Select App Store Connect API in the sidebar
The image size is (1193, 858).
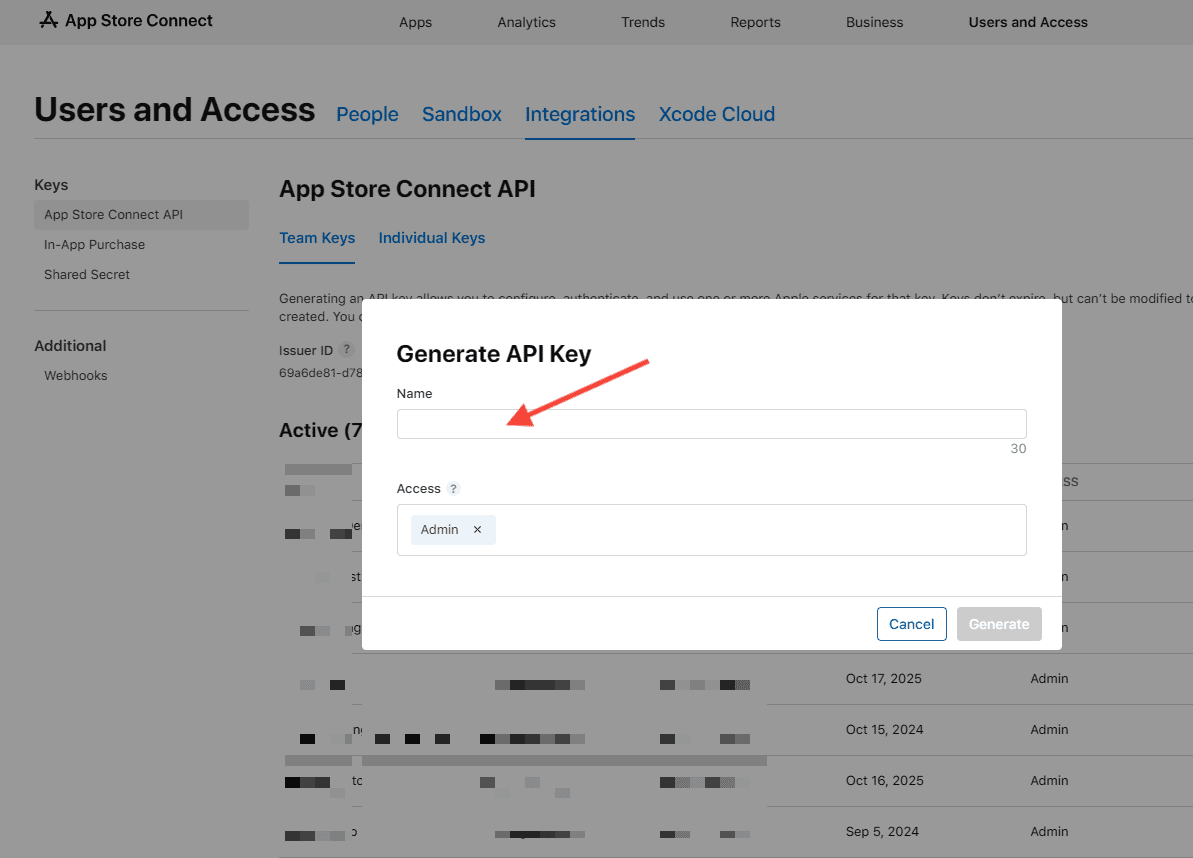142,214
